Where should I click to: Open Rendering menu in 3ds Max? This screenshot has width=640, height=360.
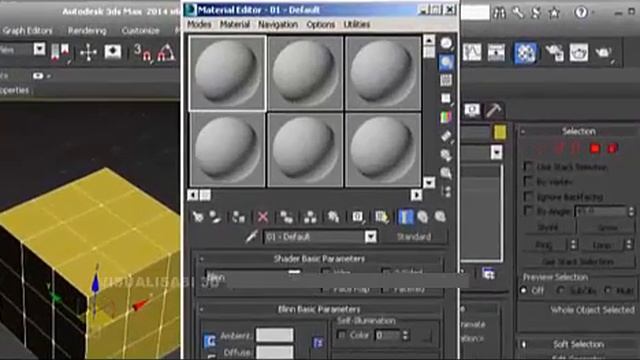click(x=87, y=31)
